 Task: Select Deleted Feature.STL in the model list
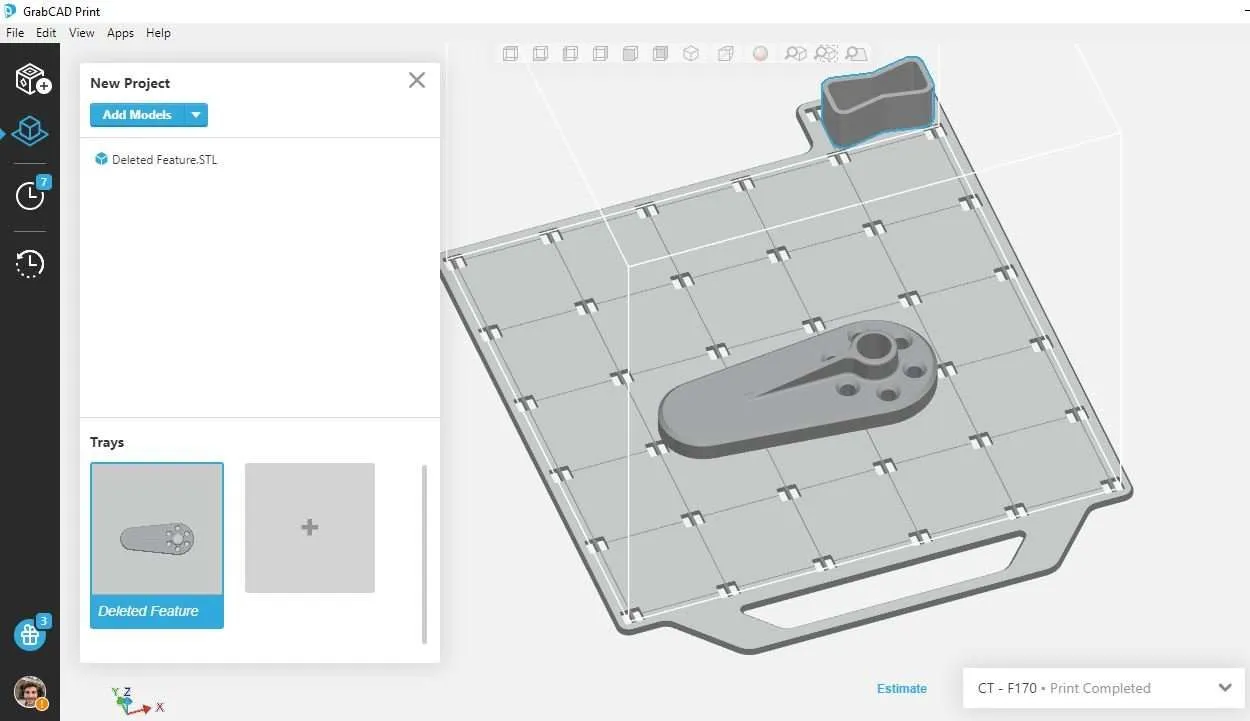(x=164, y=159)
